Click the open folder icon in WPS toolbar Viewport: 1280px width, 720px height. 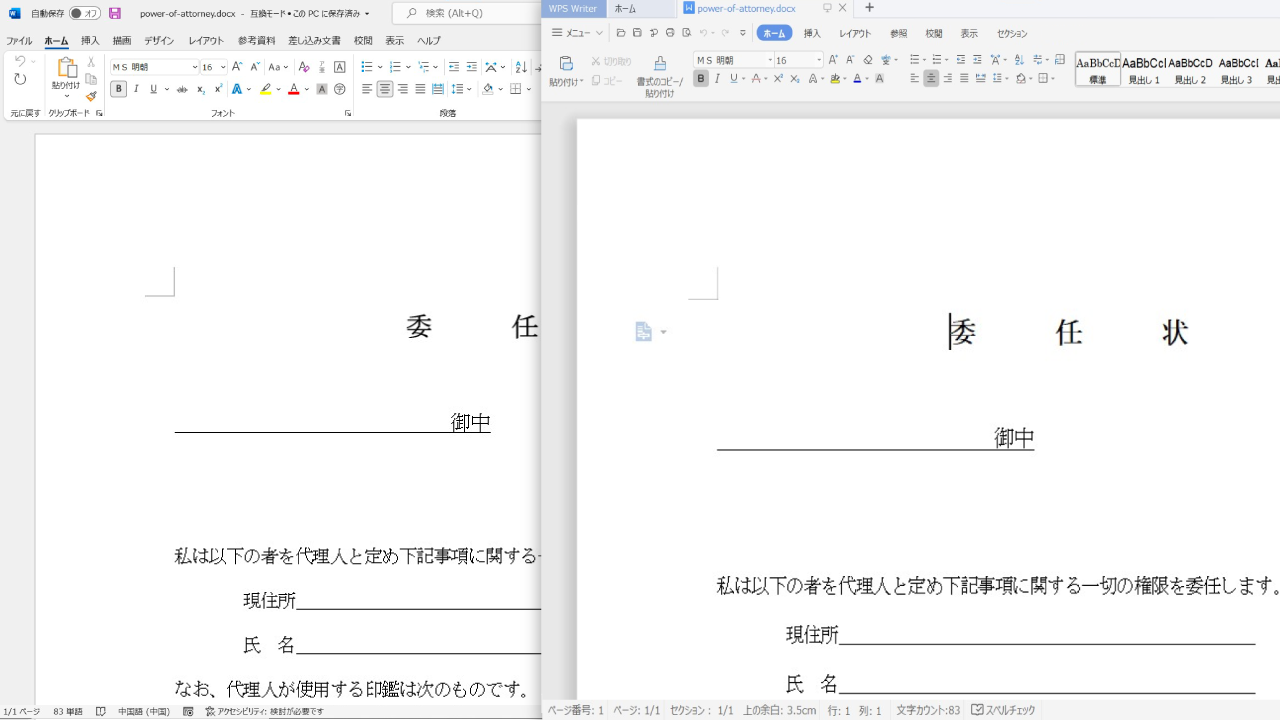[x=621, y=33]
